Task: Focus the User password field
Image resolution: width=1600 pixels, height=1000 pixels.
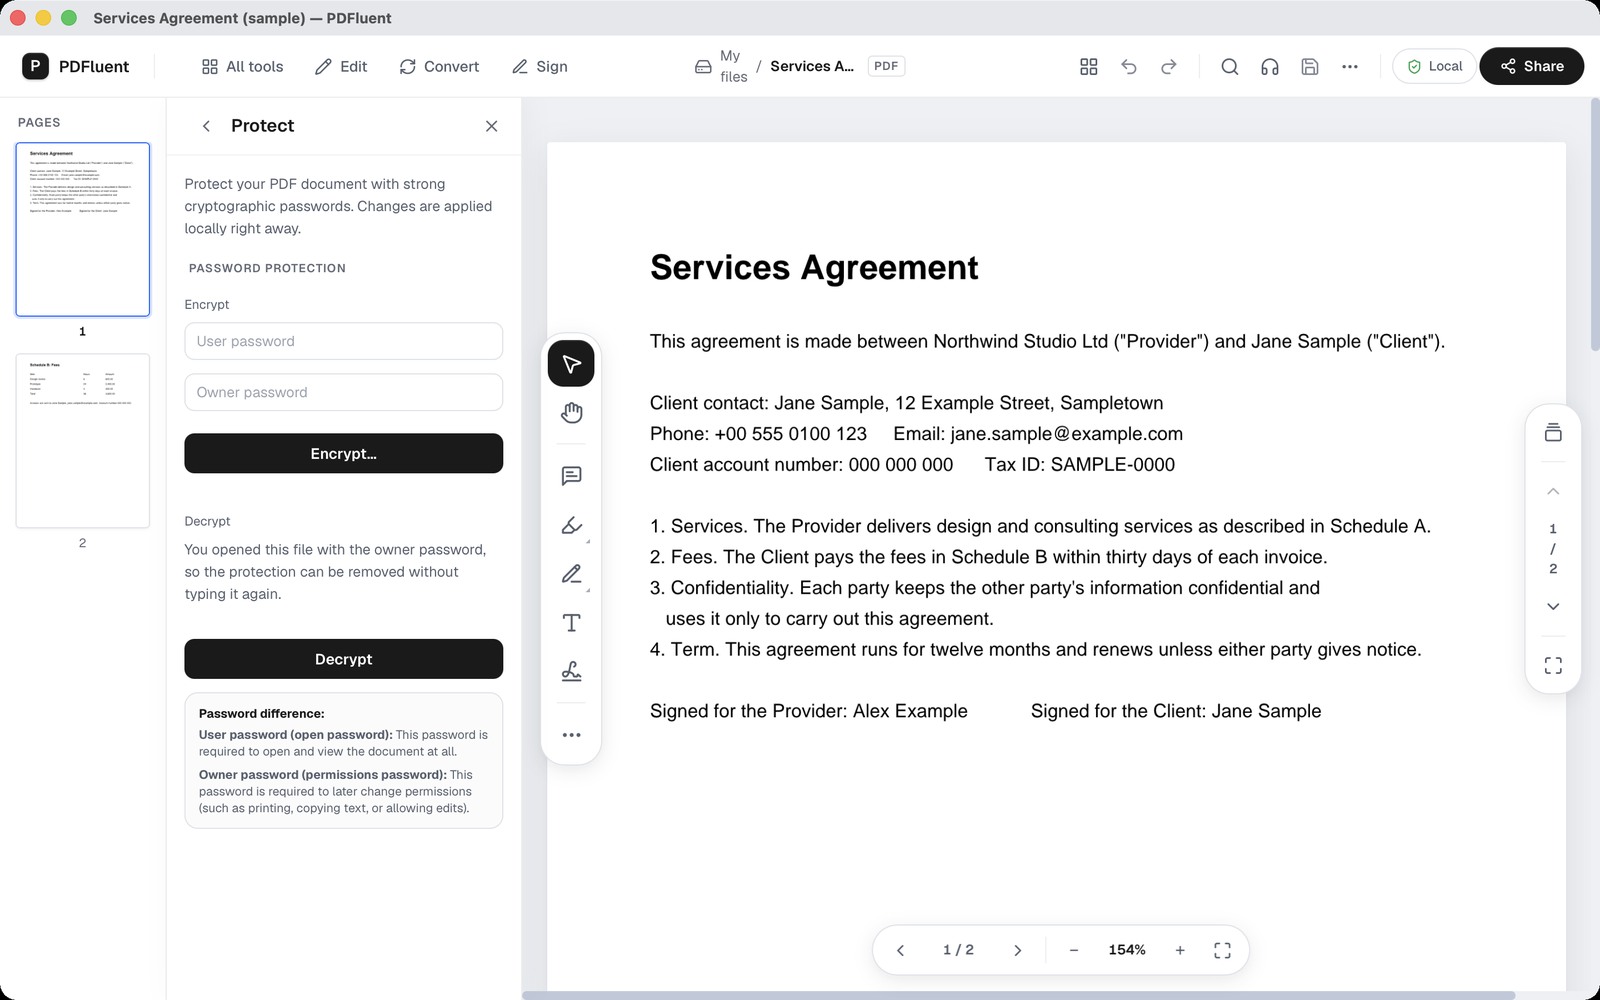Action: [343, 341]
